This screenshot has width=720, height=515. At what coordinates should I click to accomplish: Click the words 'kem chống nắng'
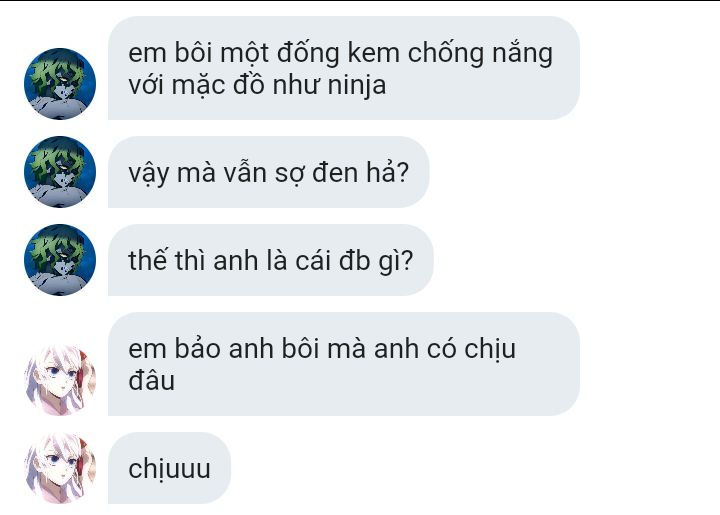[x=450, y=54]
